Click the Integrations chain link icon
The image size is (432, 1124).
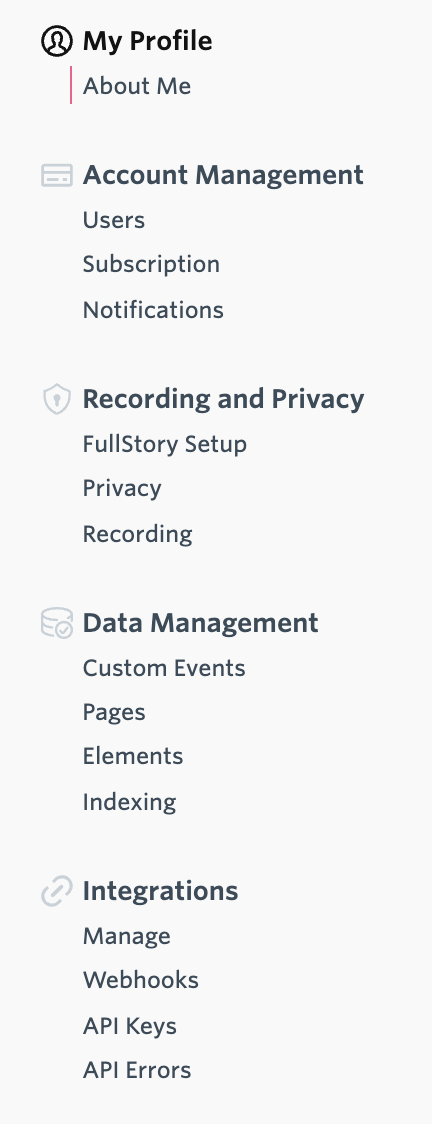(57, 891)
